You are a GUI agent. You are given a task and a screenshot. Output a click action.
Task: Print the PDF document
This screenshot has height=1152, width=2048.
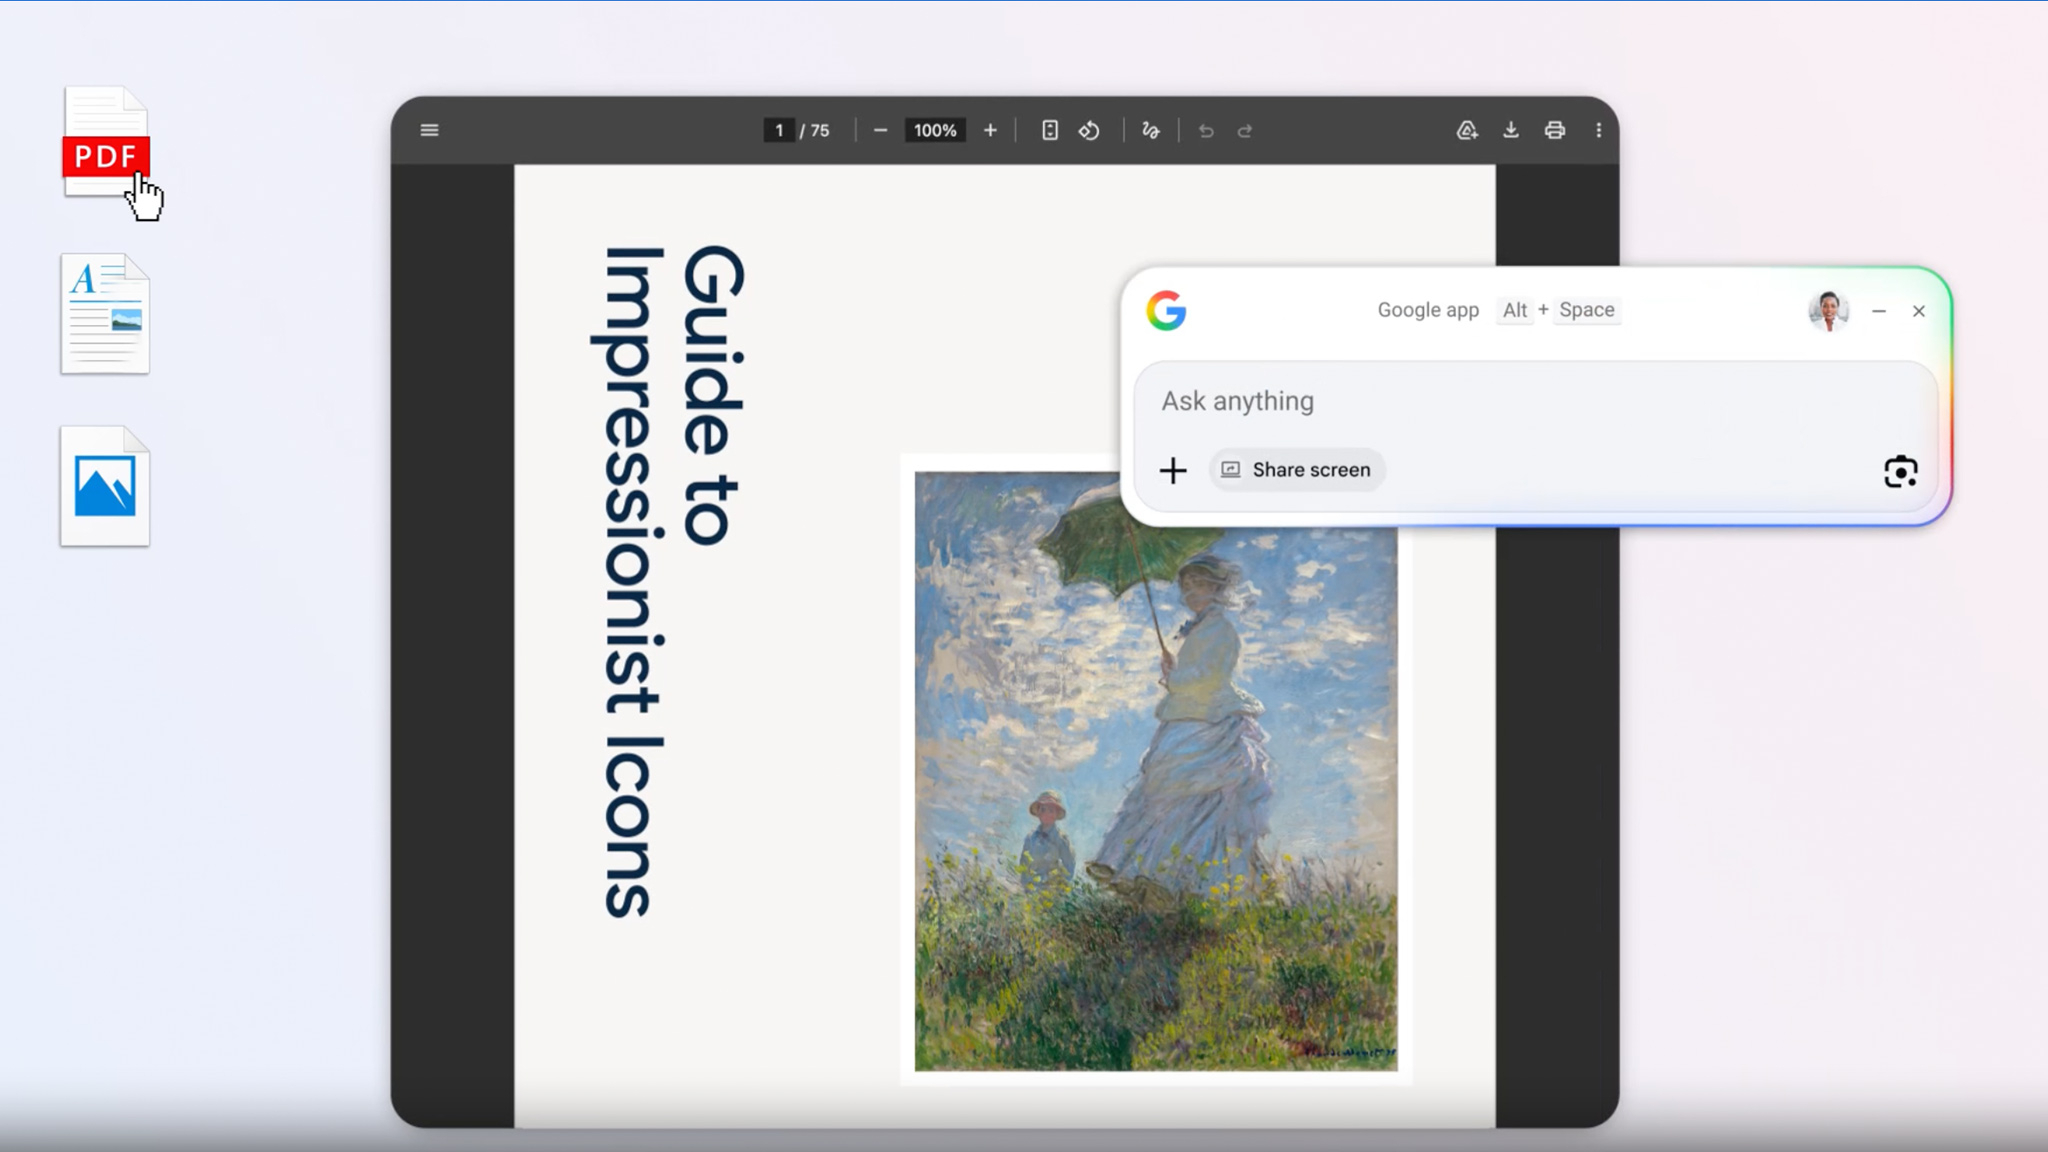pos(1555,130)
